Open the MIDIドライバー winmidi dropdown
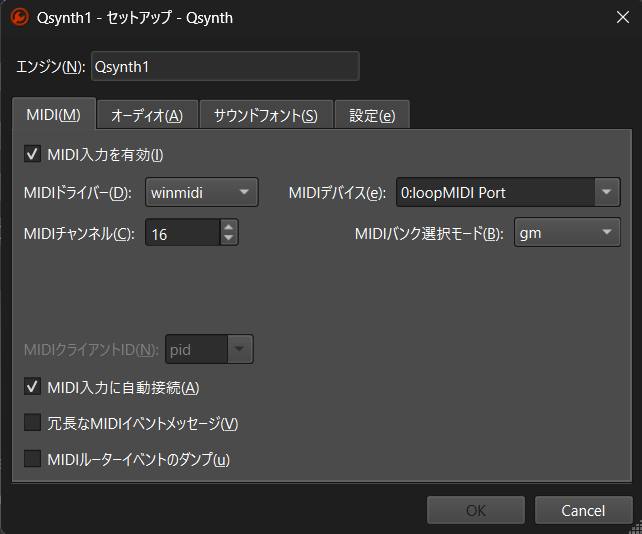 point(202,192)
